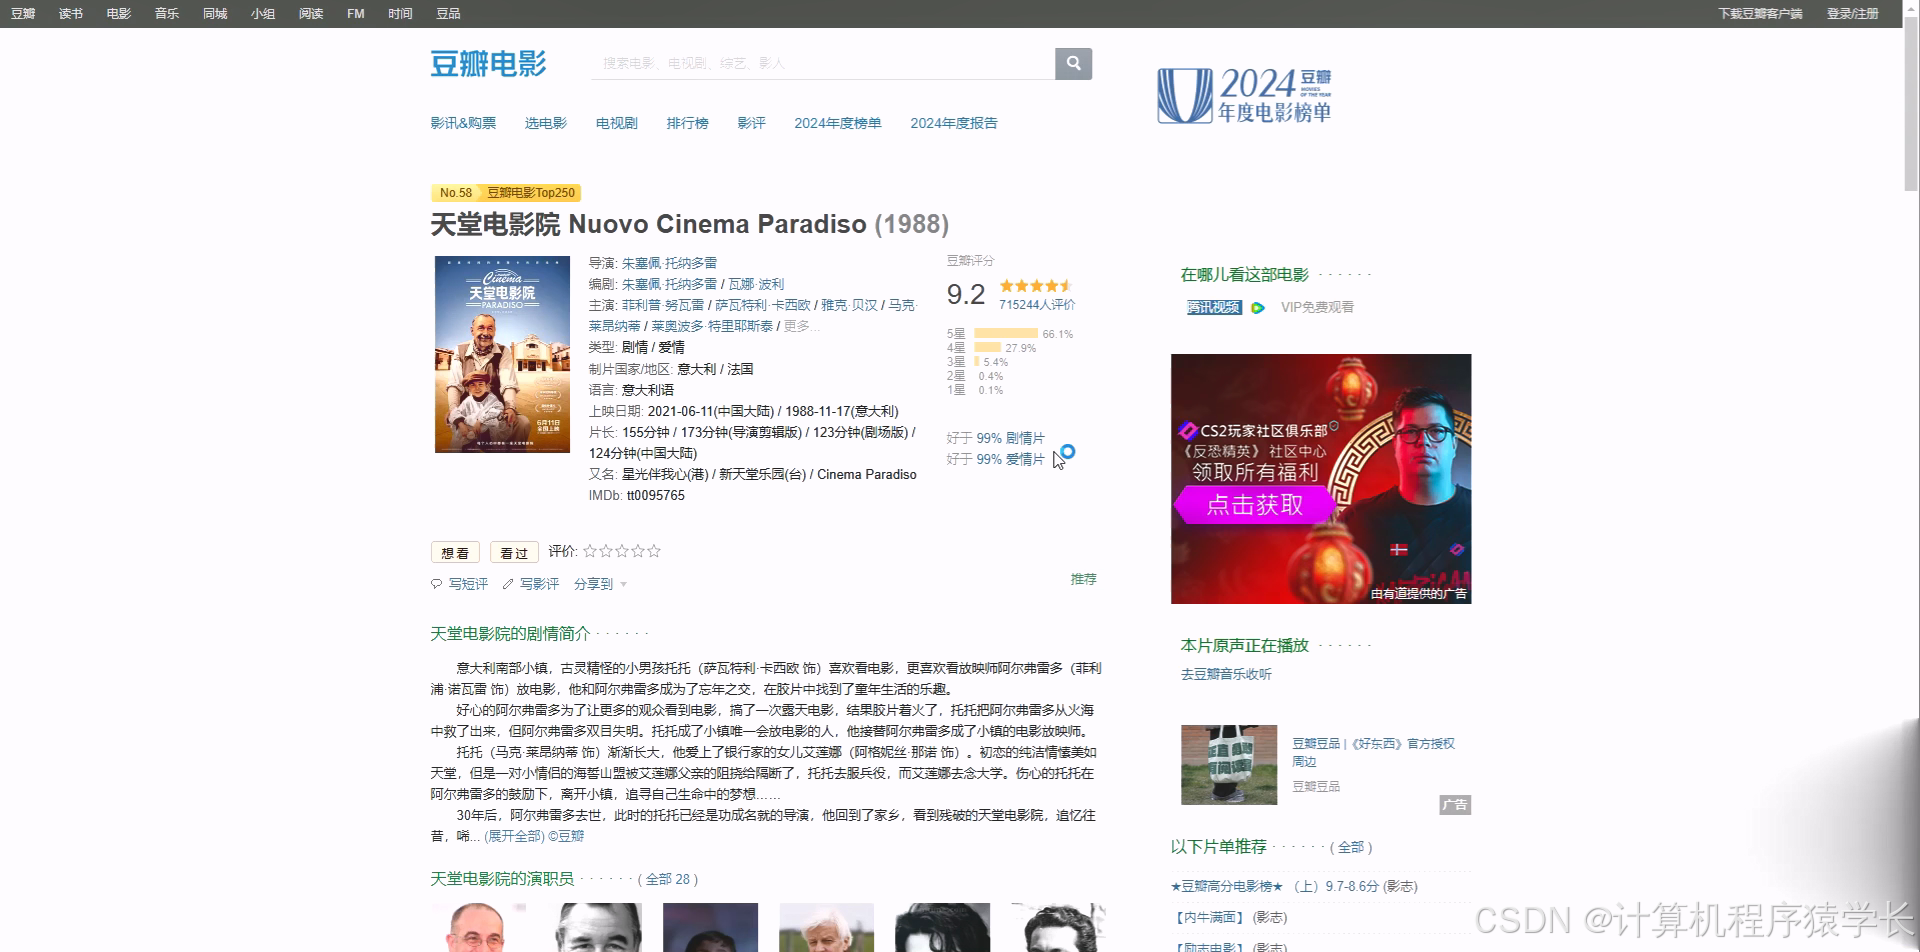Click VIP免费观看 link
Image resolution: width=1920 pixels, height=952 pixels.
click(1317, 308)
